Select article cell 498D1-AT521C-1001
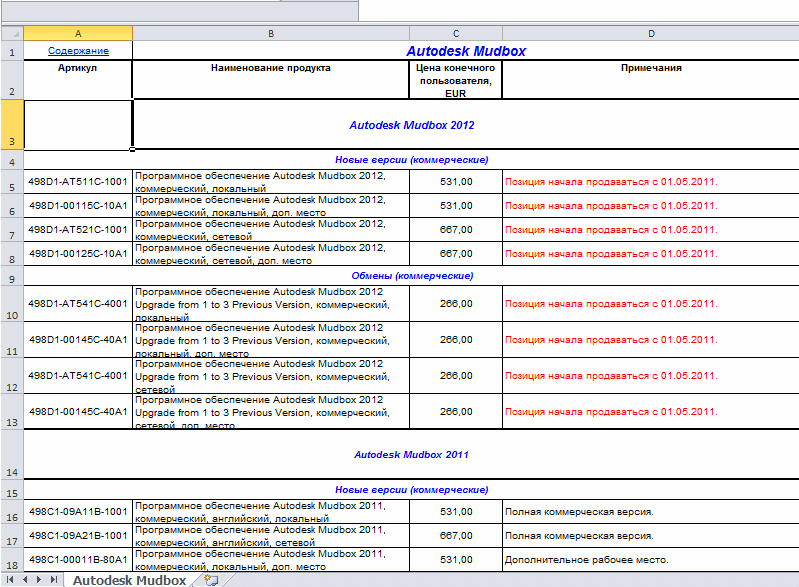This screenshot has width=799, height=587. [77, 230]
